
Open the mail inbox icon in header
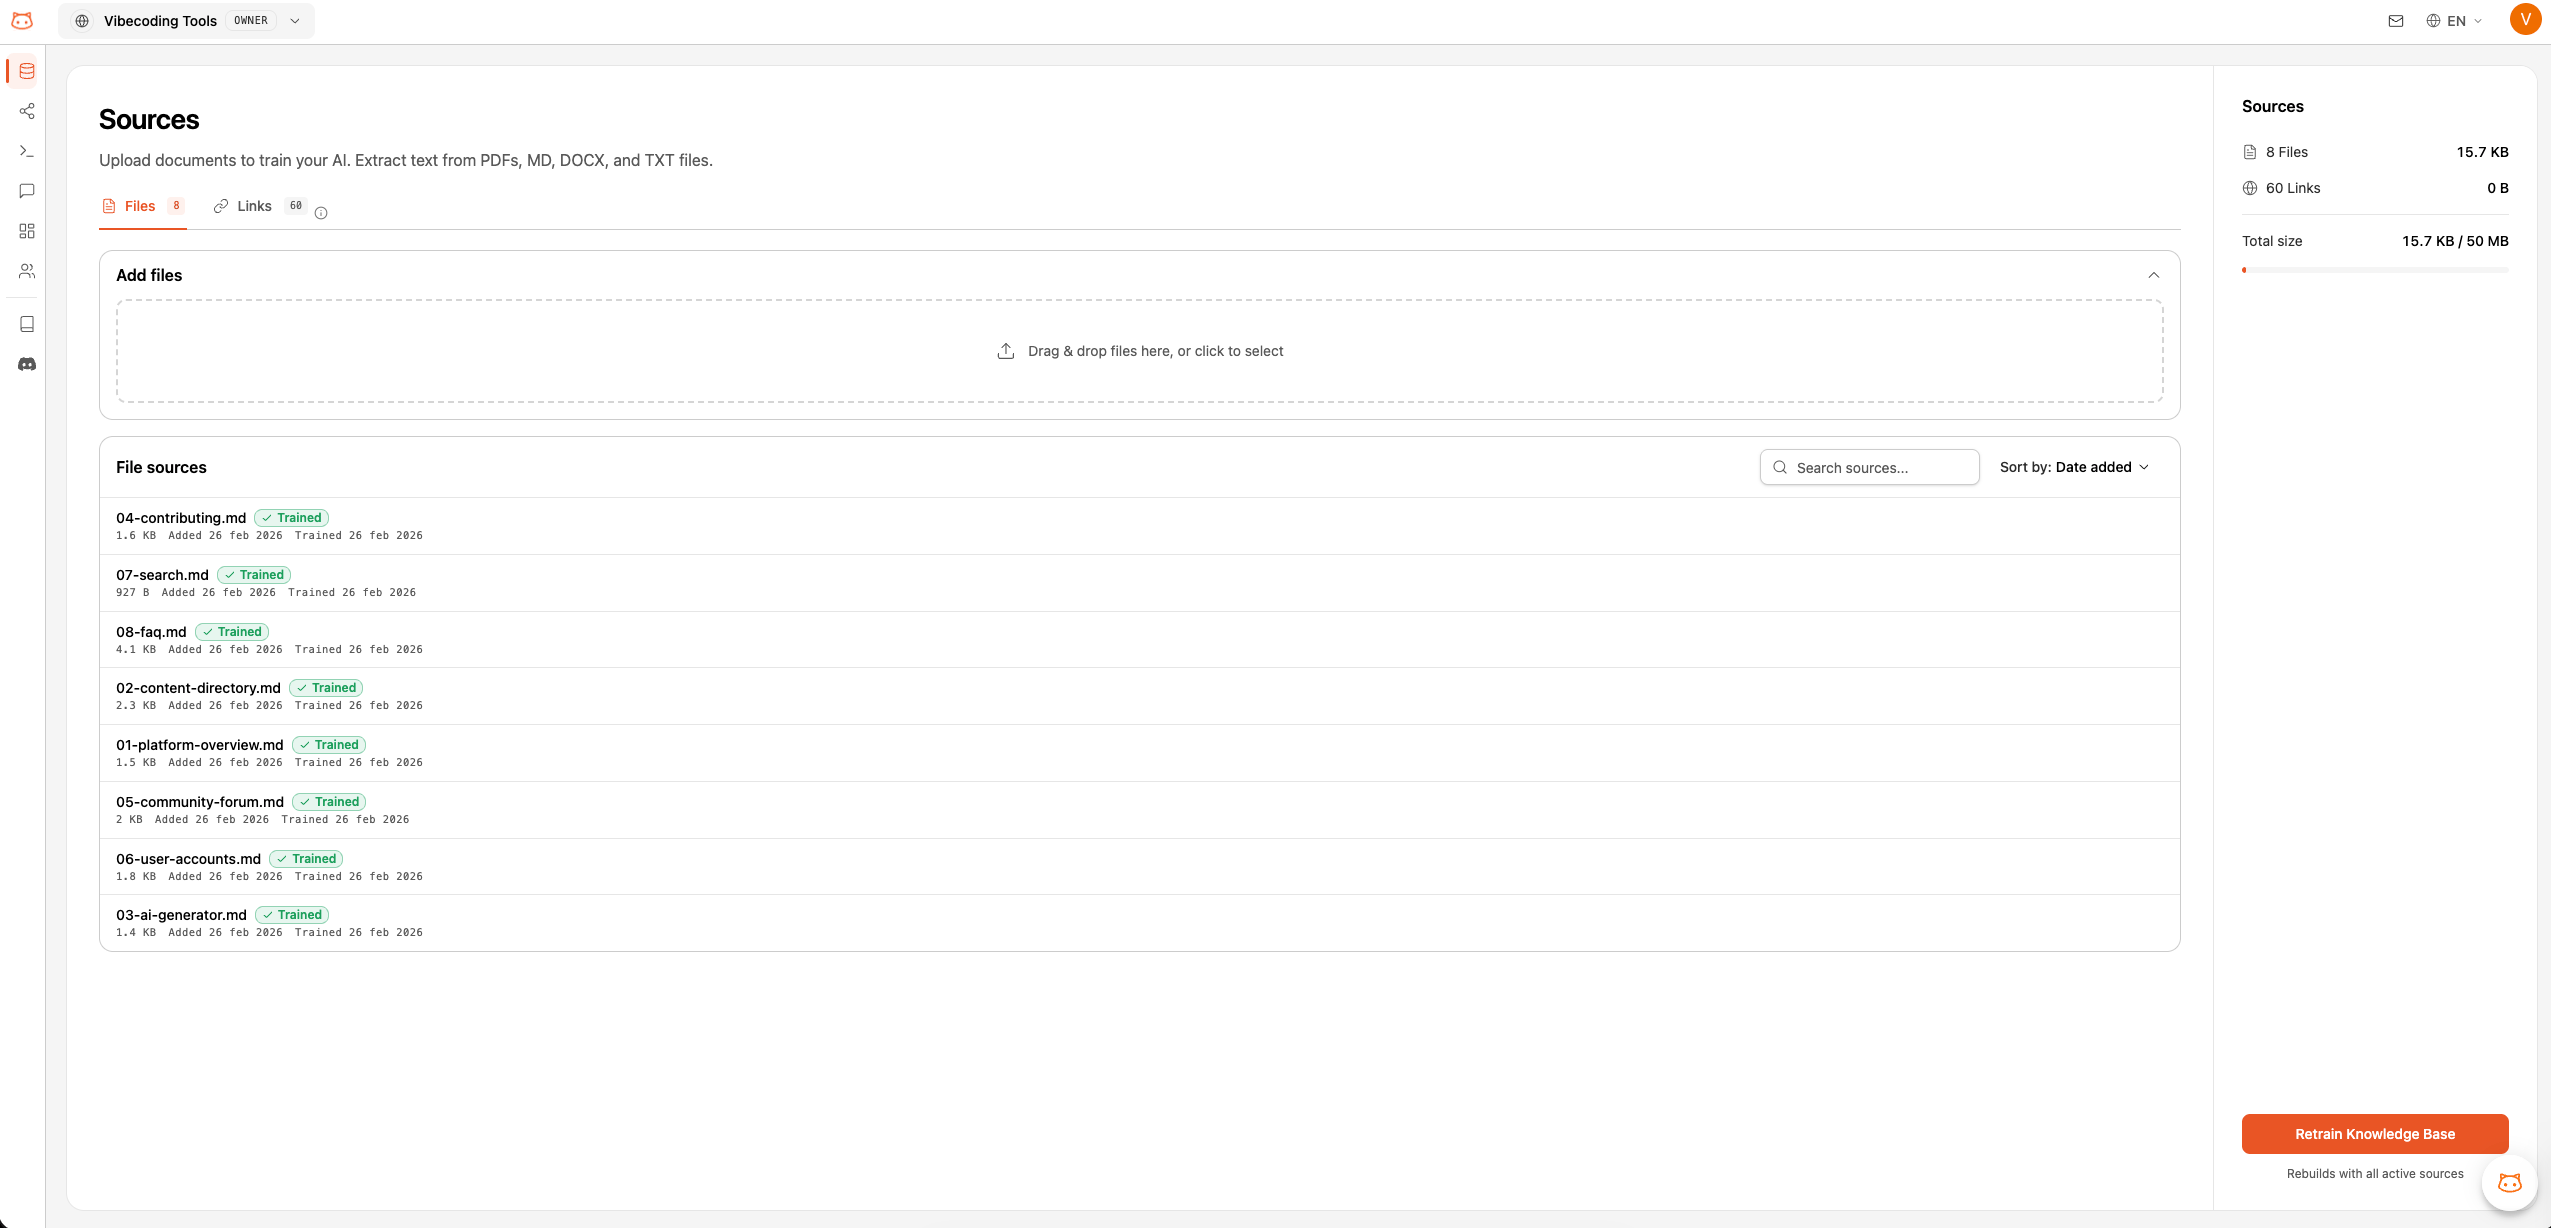[2396, 21]
